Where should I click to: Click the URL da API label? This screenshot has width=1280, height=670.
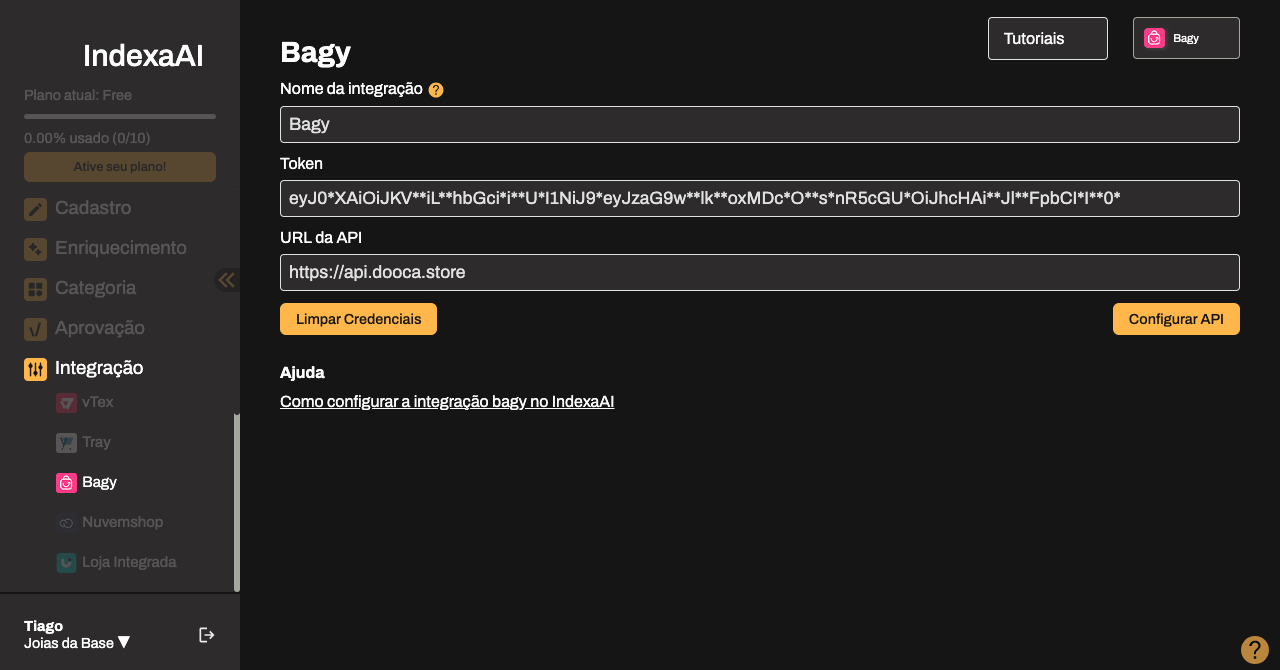tap(321, 237)
